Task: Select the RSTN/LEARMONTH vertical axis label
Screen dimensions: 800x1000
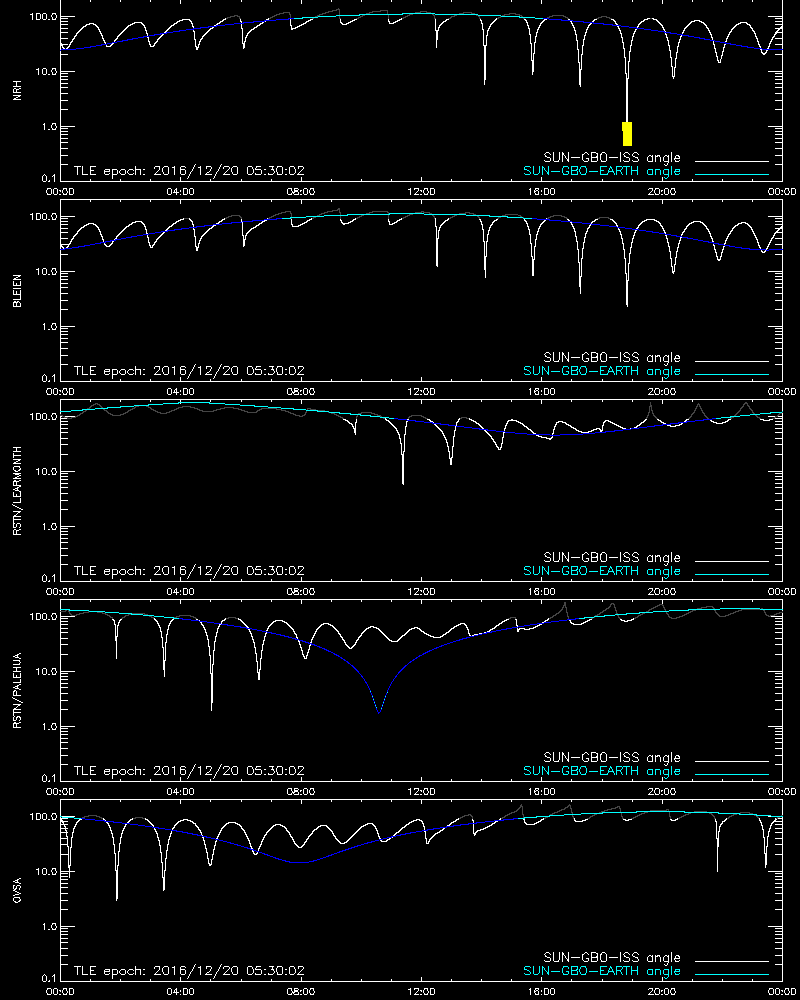Action: point(17,490)
